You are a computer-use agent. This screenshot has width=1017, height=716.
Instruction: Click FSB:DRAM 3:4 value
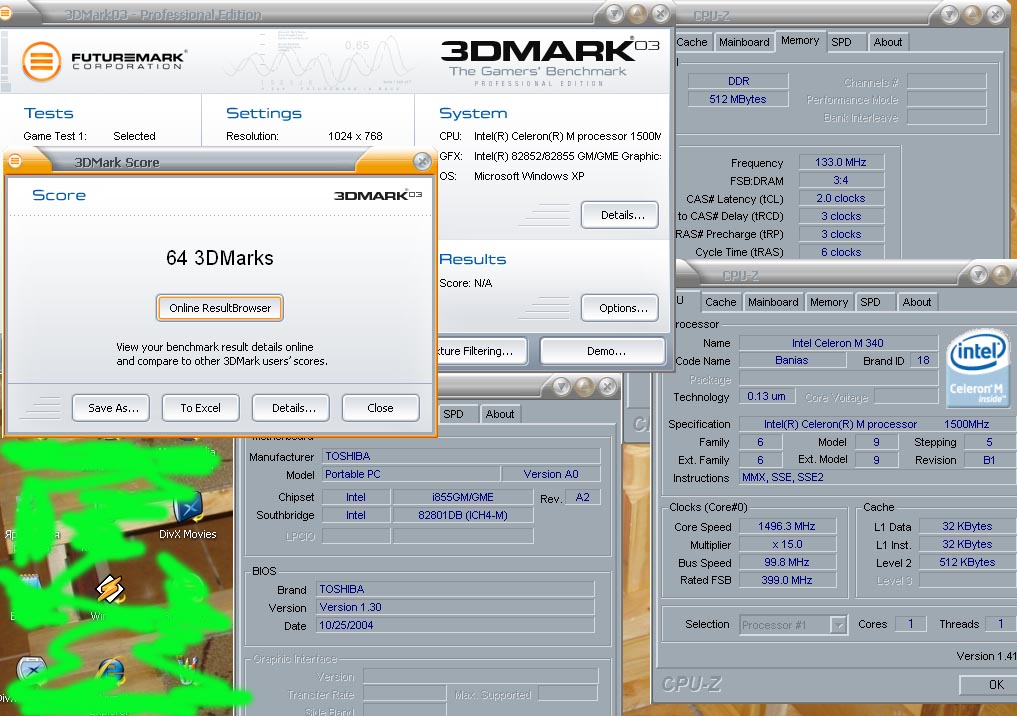[841, 180]
